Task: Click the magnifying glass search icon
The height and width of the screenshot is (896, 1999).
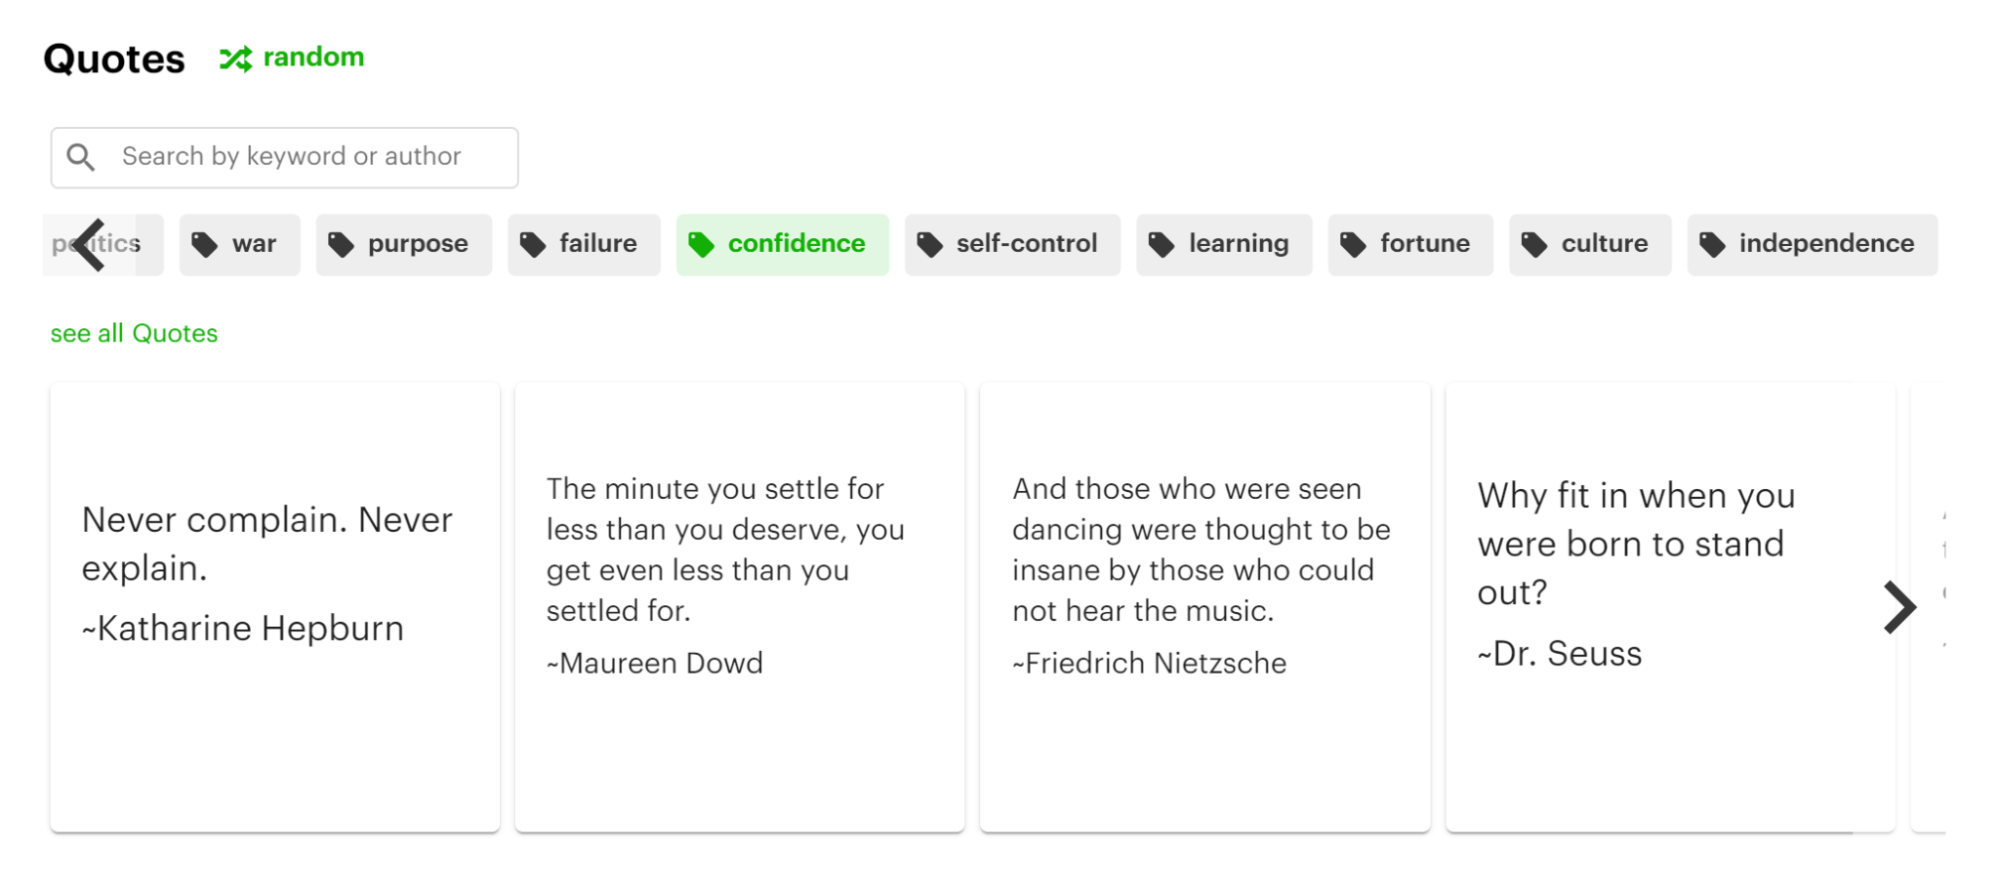Action: pyautogui.click(x=81, y=157)
